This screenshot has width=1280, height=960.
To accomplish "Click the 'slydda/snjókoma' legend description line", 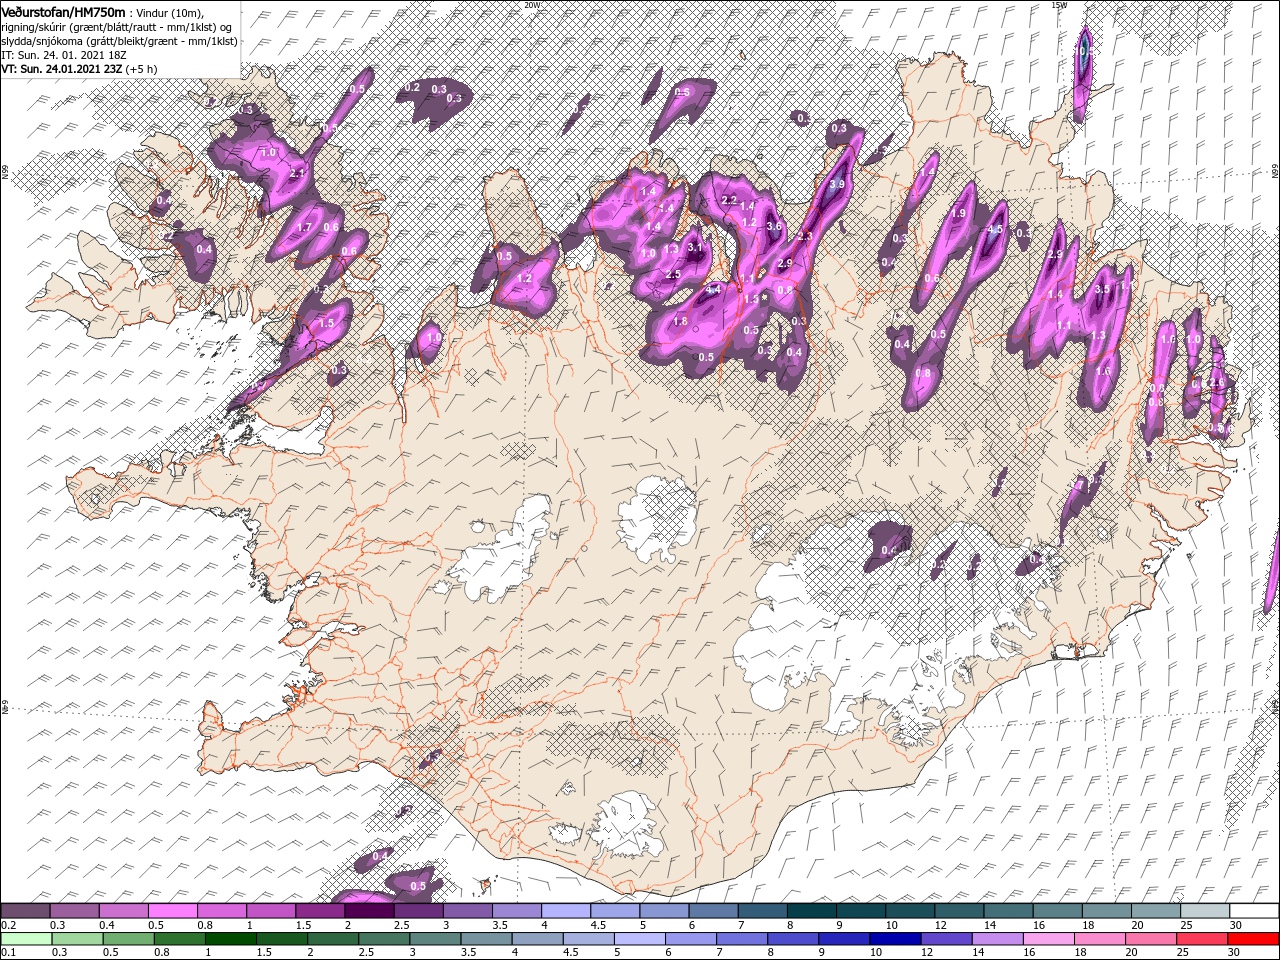I will 119,41.
